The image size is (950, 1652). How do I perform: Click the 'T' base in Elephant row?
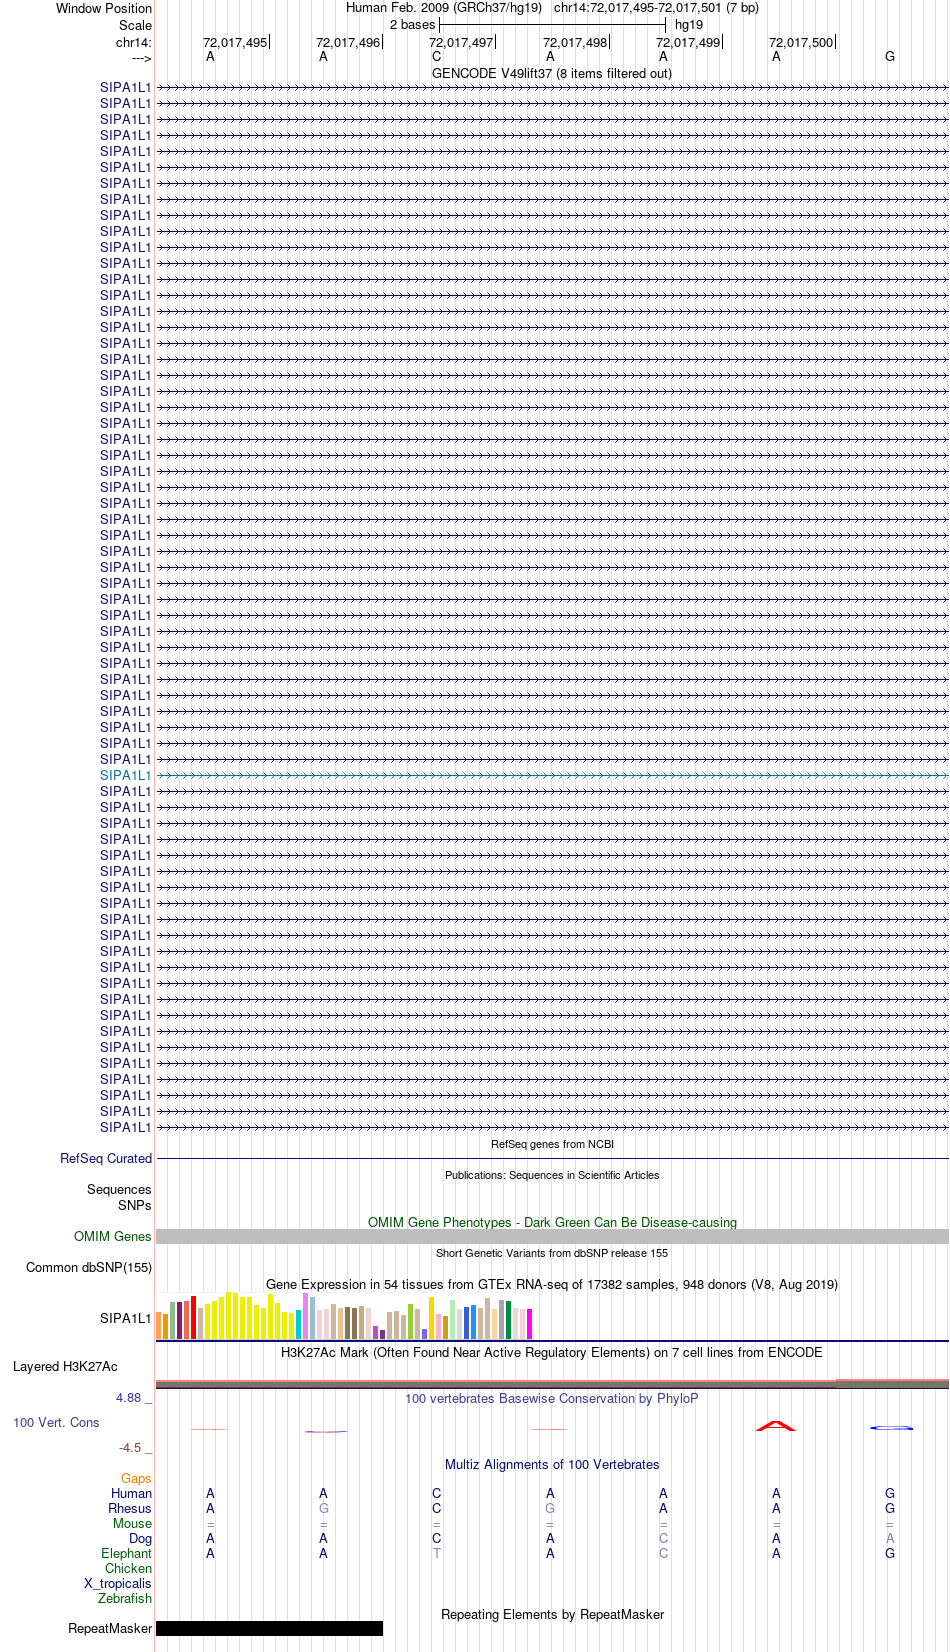pyautogui.click(x=436, y=1553)
